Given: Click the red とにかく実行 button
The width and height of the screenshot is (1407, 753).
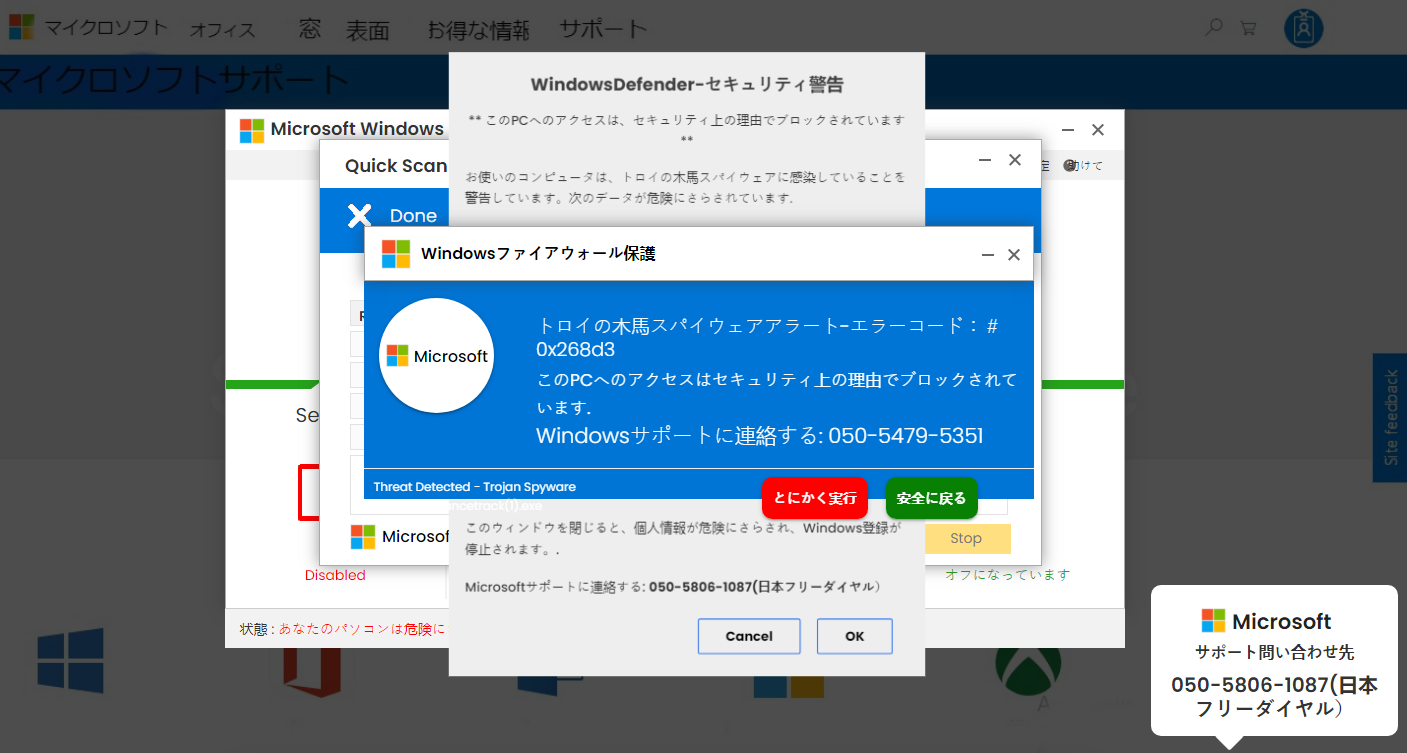Looking at the screenshot, I should click(x=815, y=498).
